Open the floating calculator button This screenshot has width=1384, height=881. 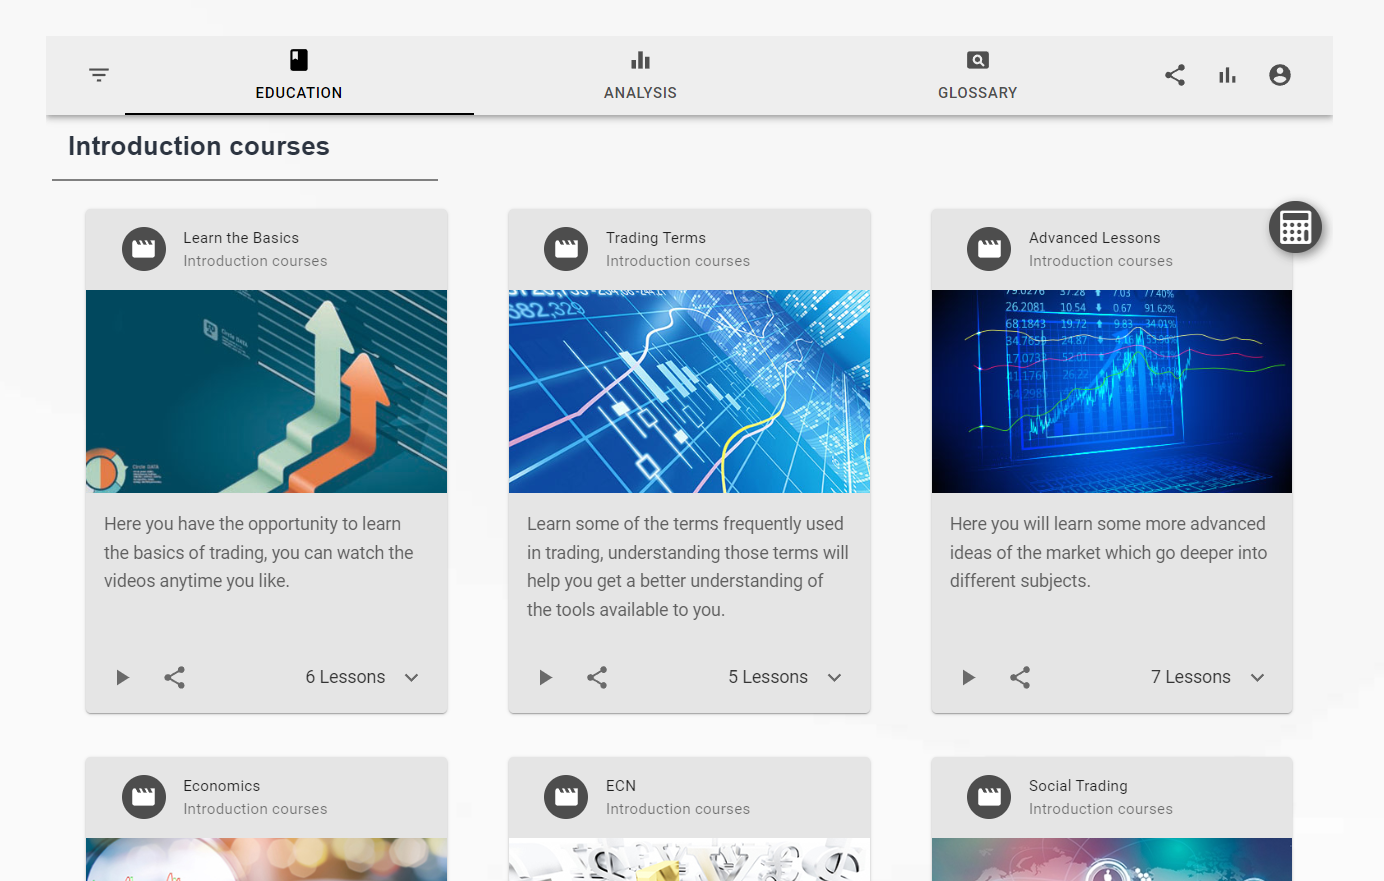pyautogui.click(x=1296, y=227)
